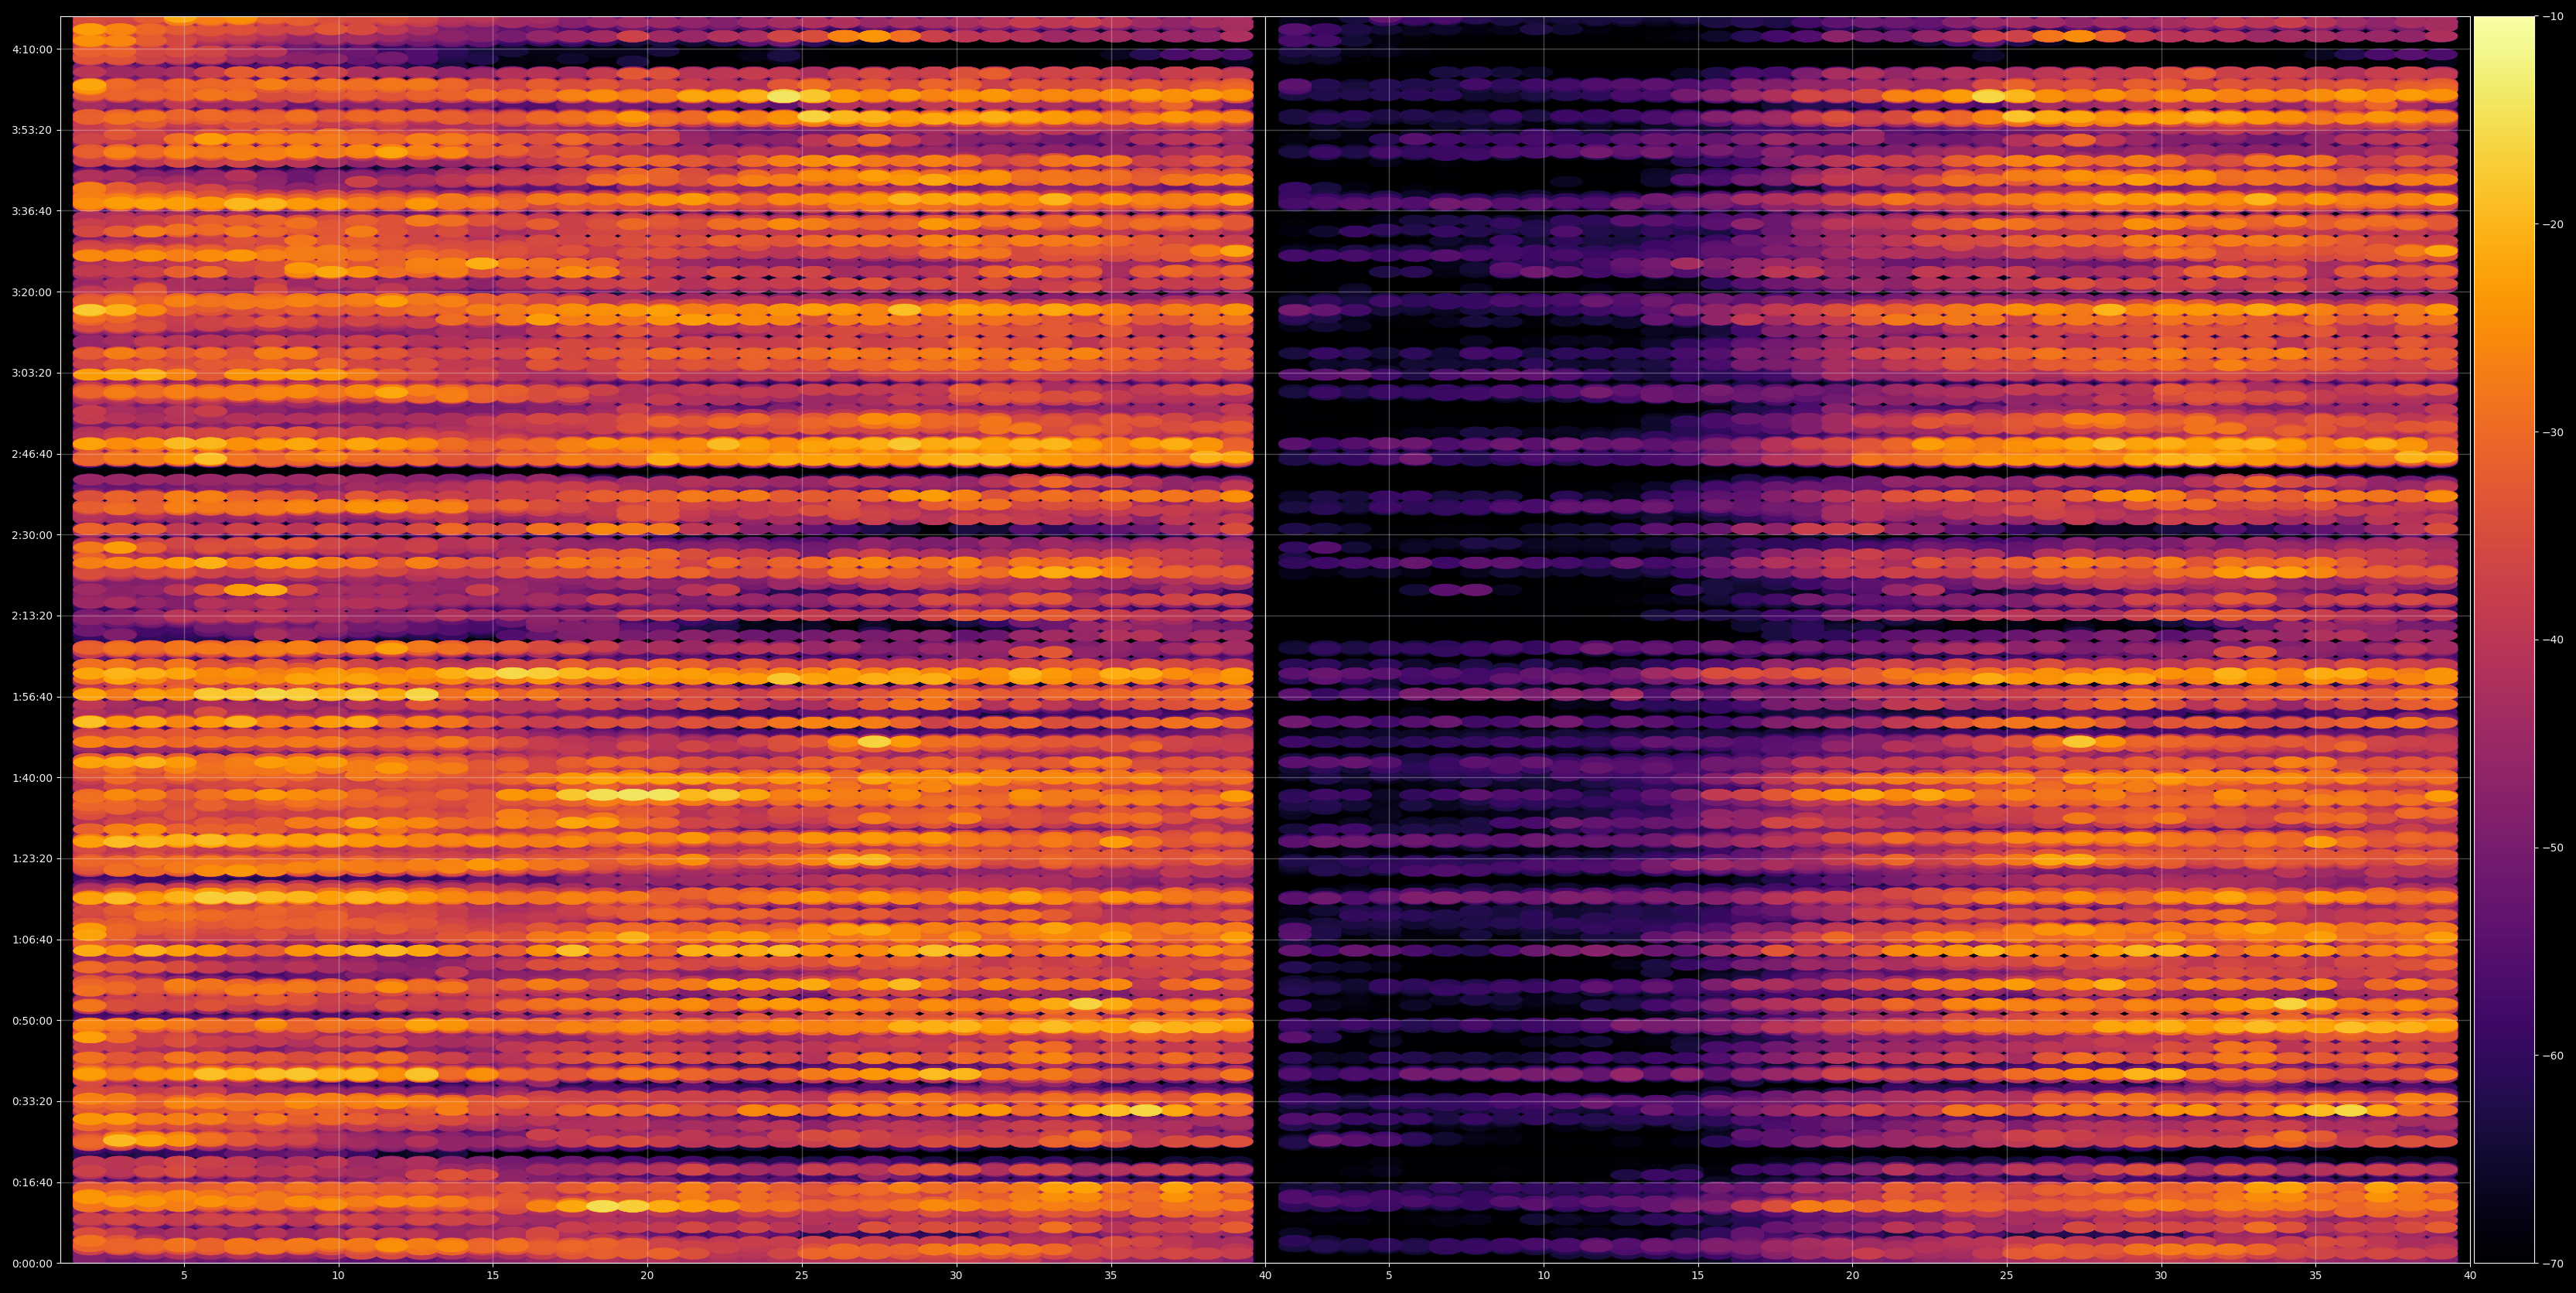Image resolution: width=2576 pixels, height=1293 pixels.
Task: Click the −60 colorbar tick label
Action: pyautogui.click(x=2553, y=1056)
